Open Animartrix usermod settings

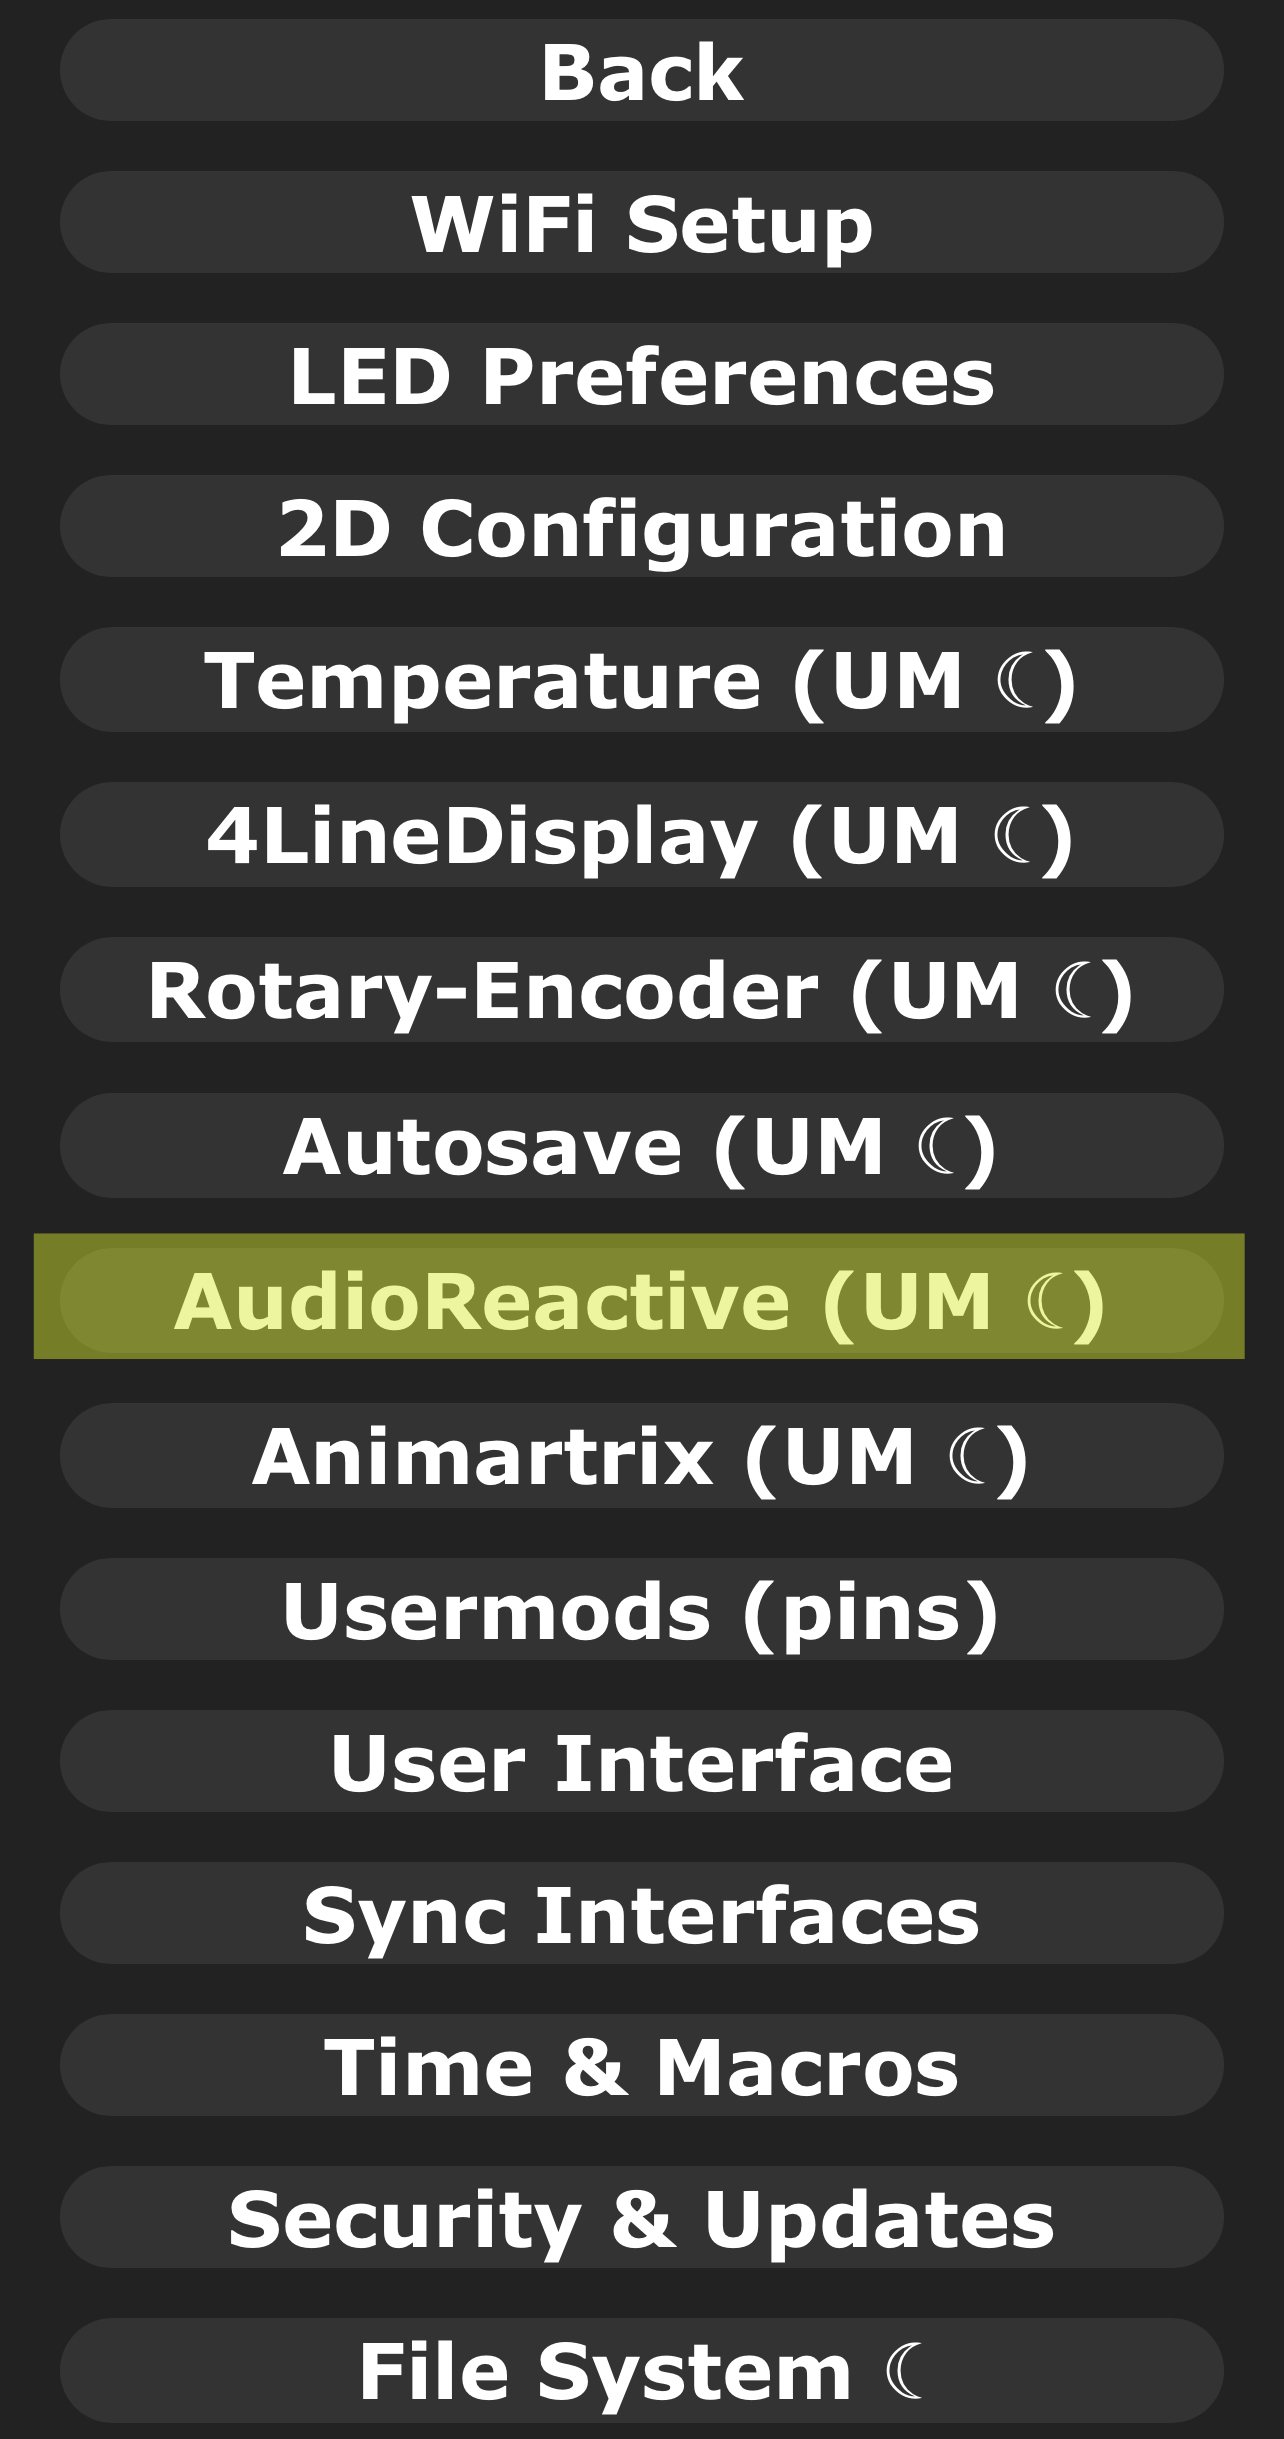pyautogui.click(x=641, y=1456)
